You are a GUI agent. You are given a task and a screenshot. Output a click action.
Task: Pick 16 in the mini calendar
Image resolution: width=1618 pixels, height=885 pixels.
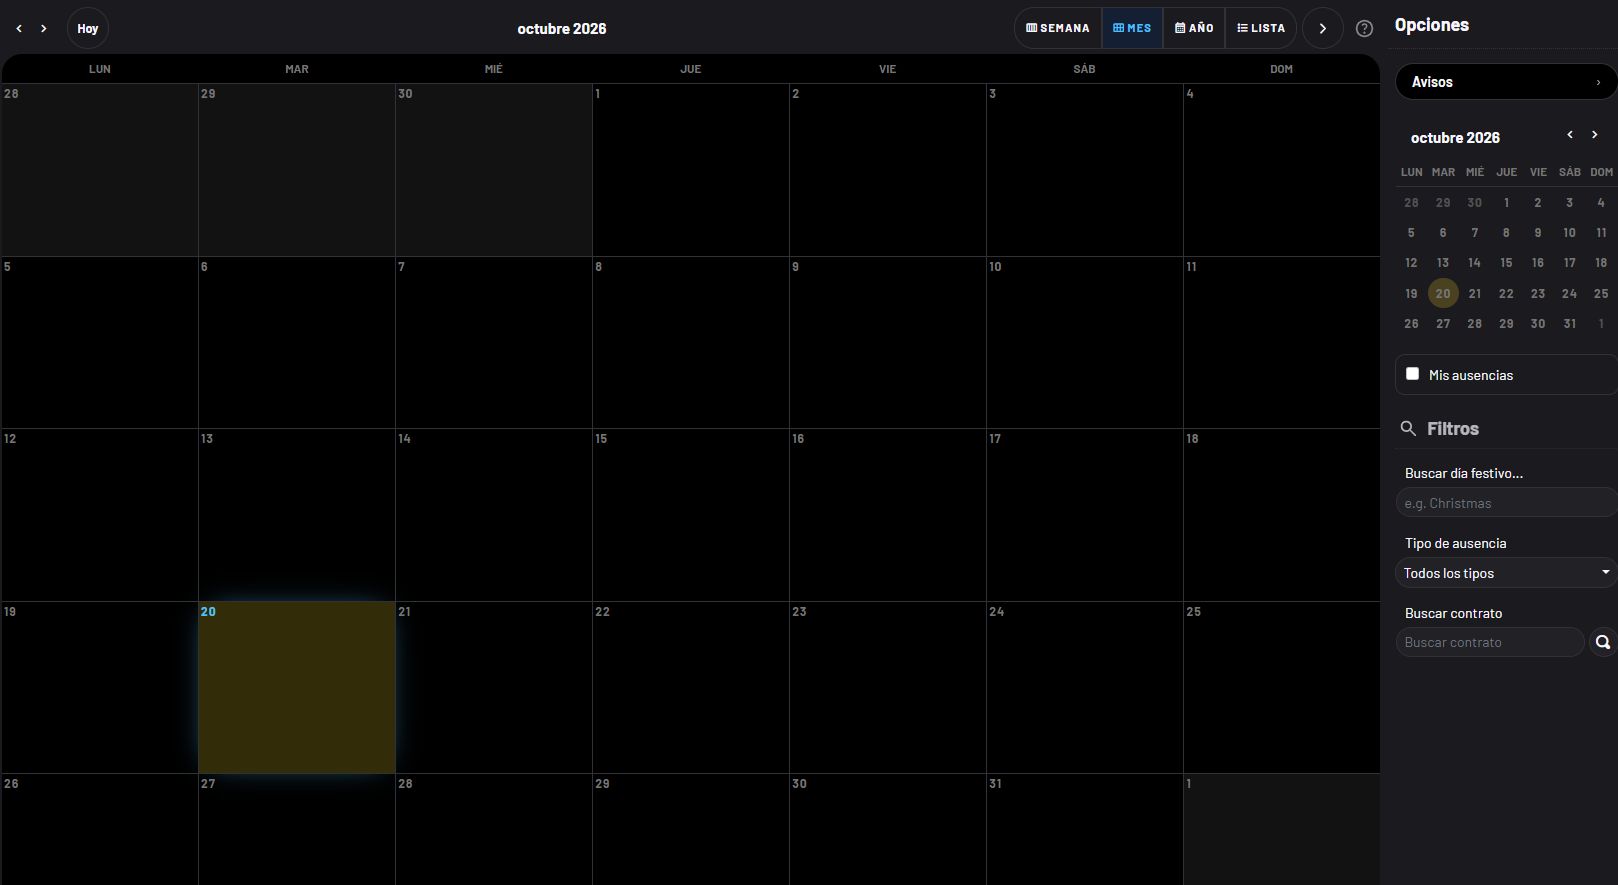(x=1538, y=263)
